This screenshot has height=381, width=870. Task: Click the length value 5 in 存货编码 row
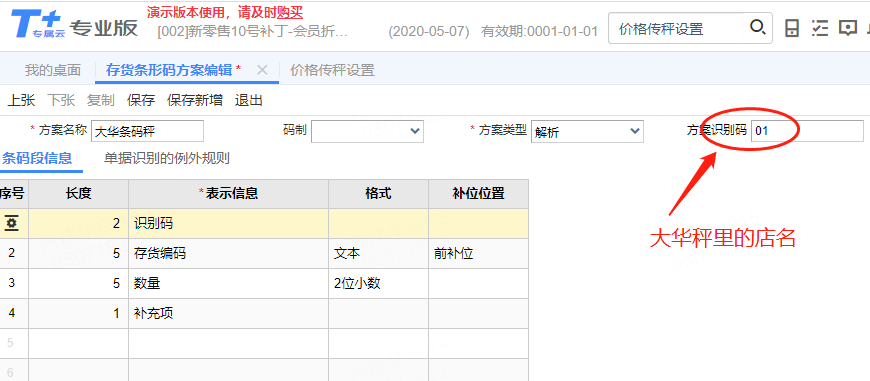pos(78,253)
